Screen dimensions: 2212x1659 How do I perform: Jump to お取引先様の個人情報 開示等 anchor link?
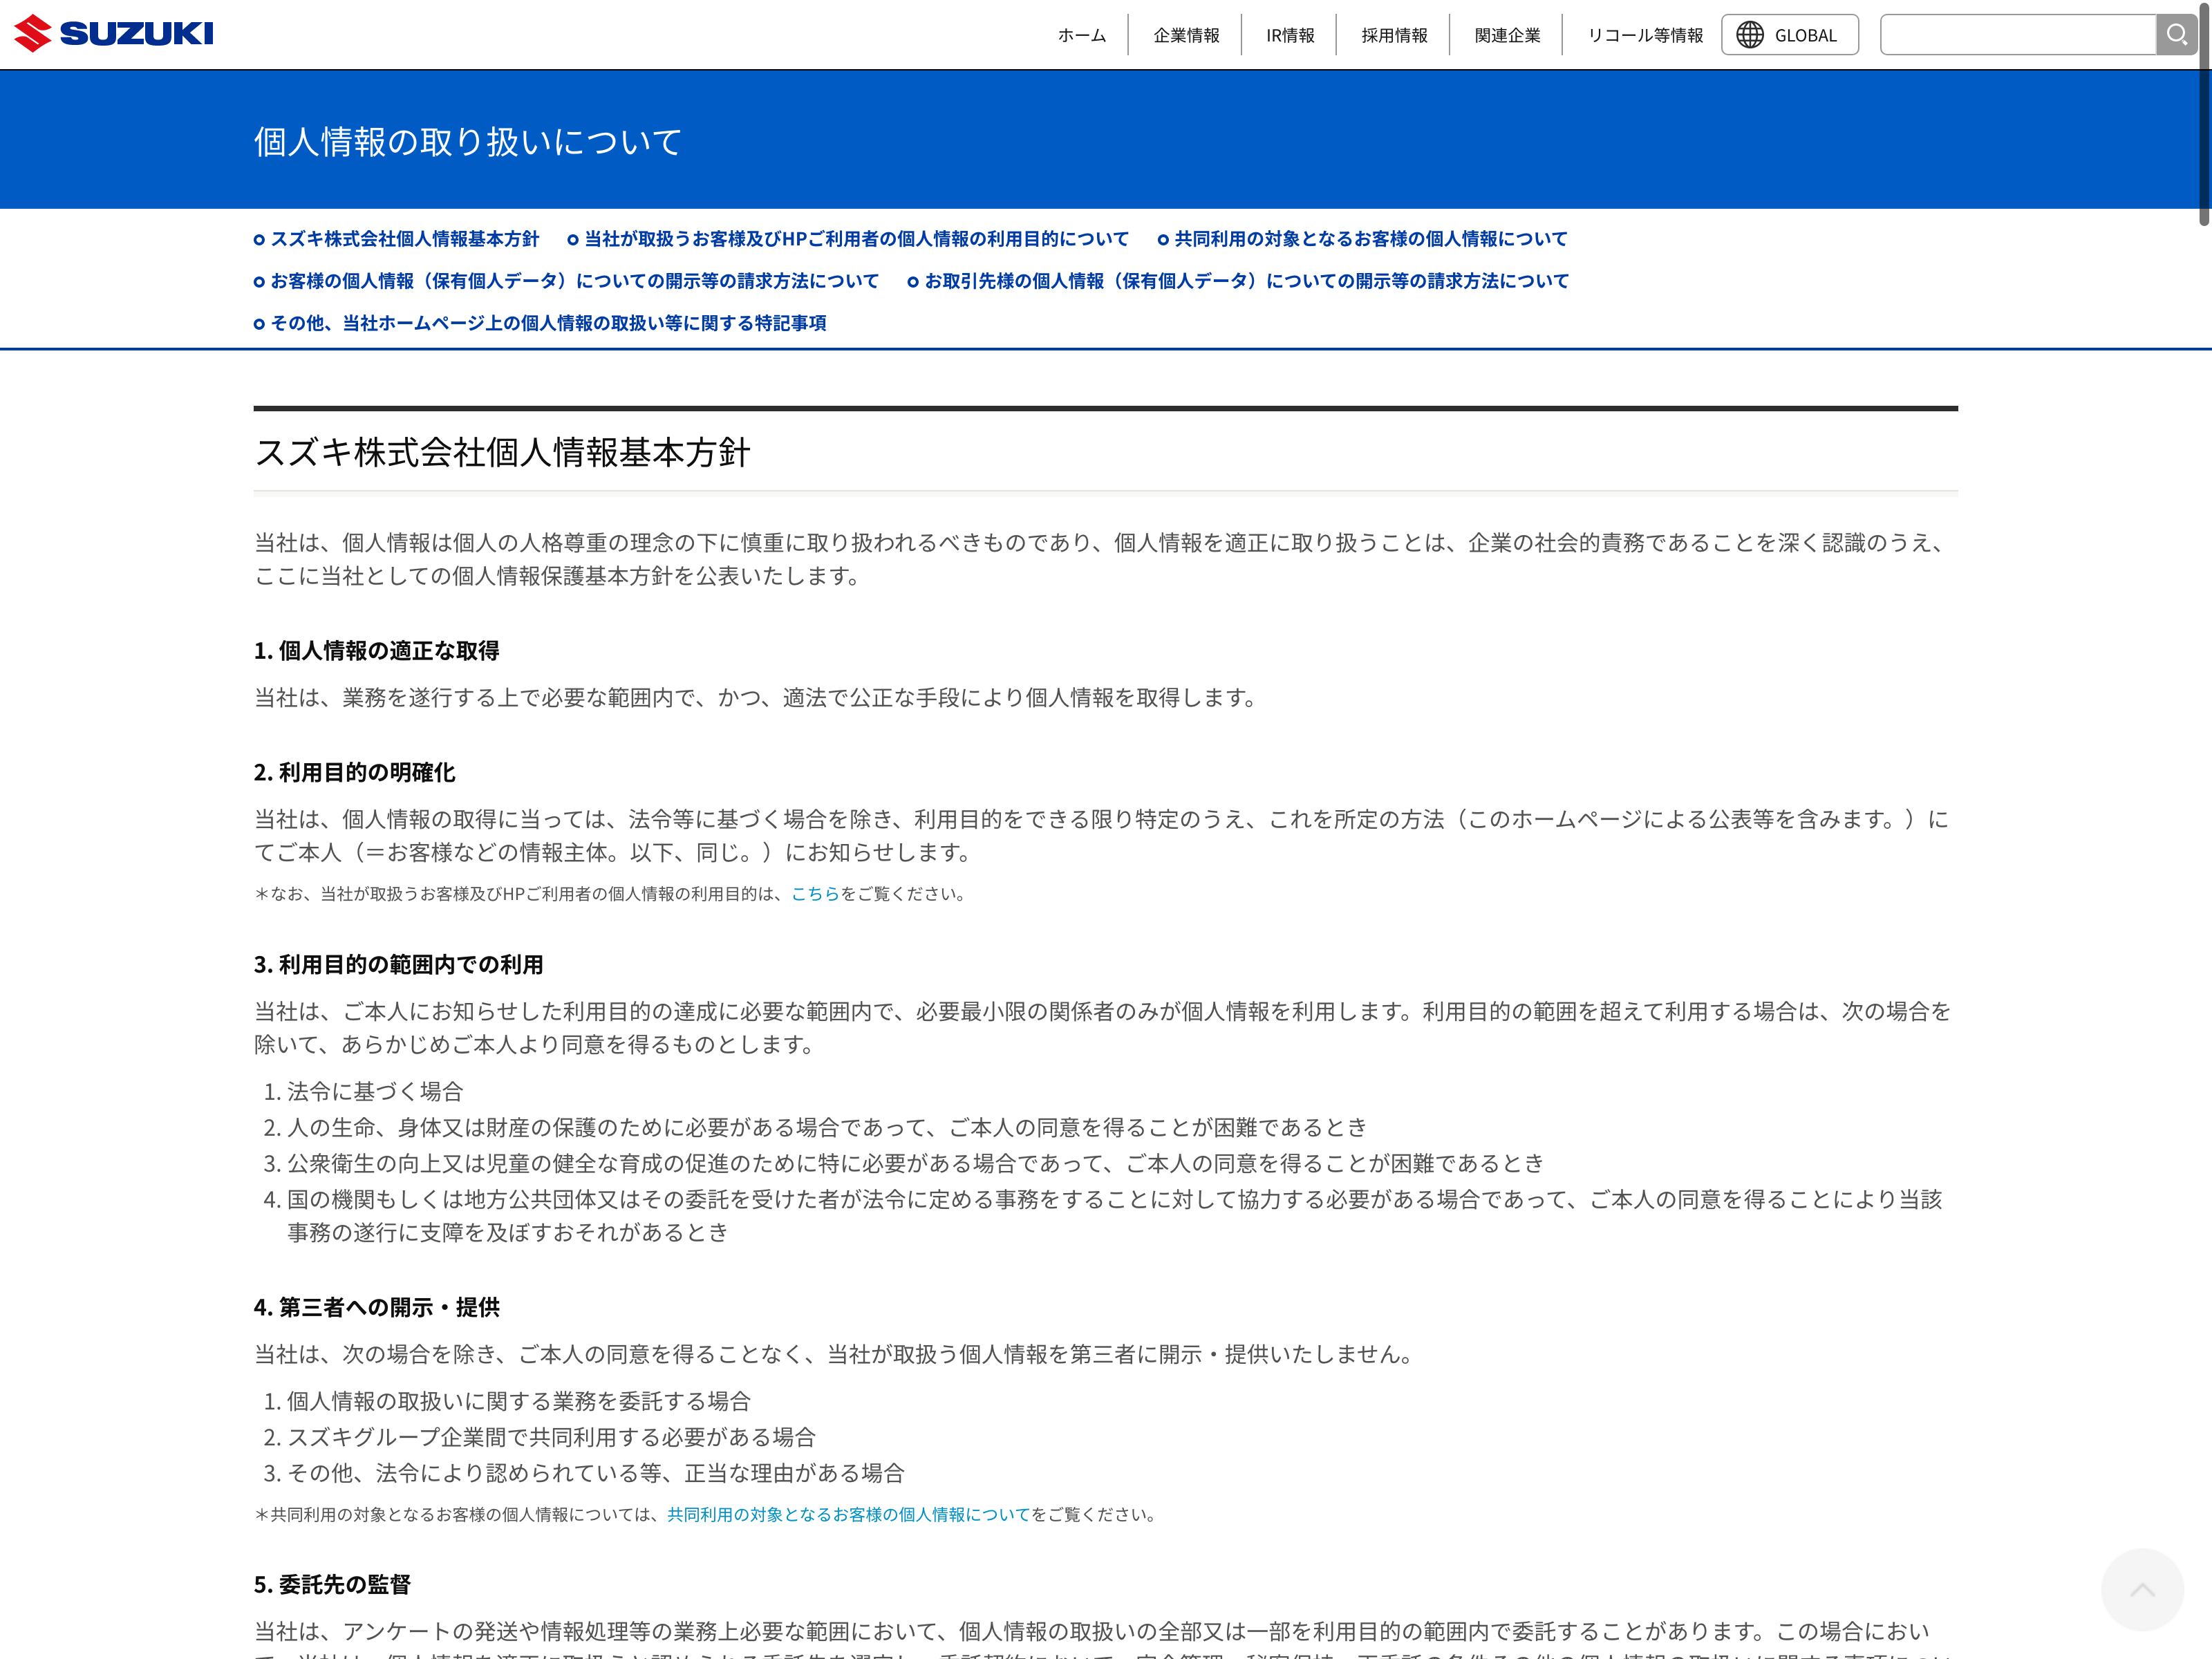tap(1246, 281)
